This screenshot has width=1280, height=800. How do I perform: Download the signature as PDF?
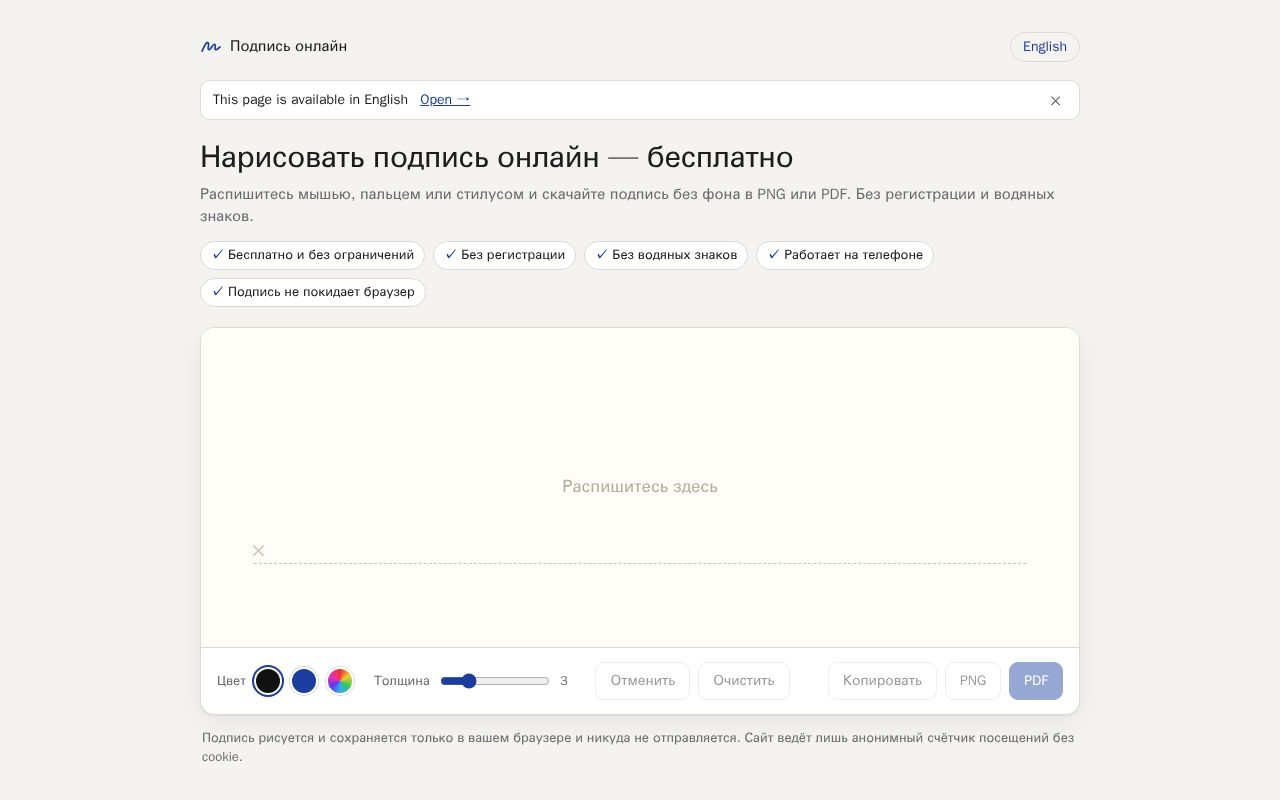(1036, 681)
